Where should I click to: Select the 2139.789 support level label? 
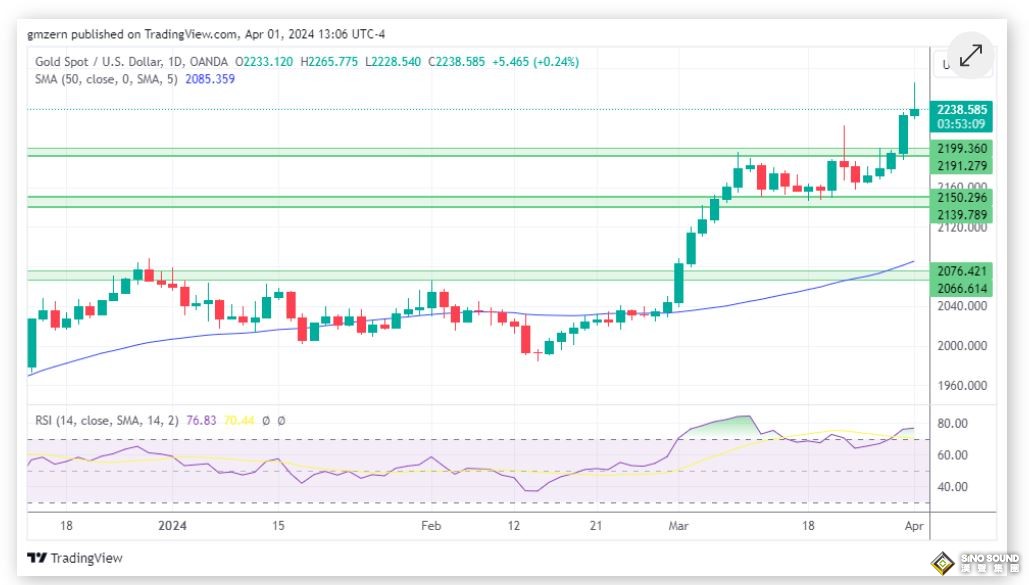(x=962, y=215)
